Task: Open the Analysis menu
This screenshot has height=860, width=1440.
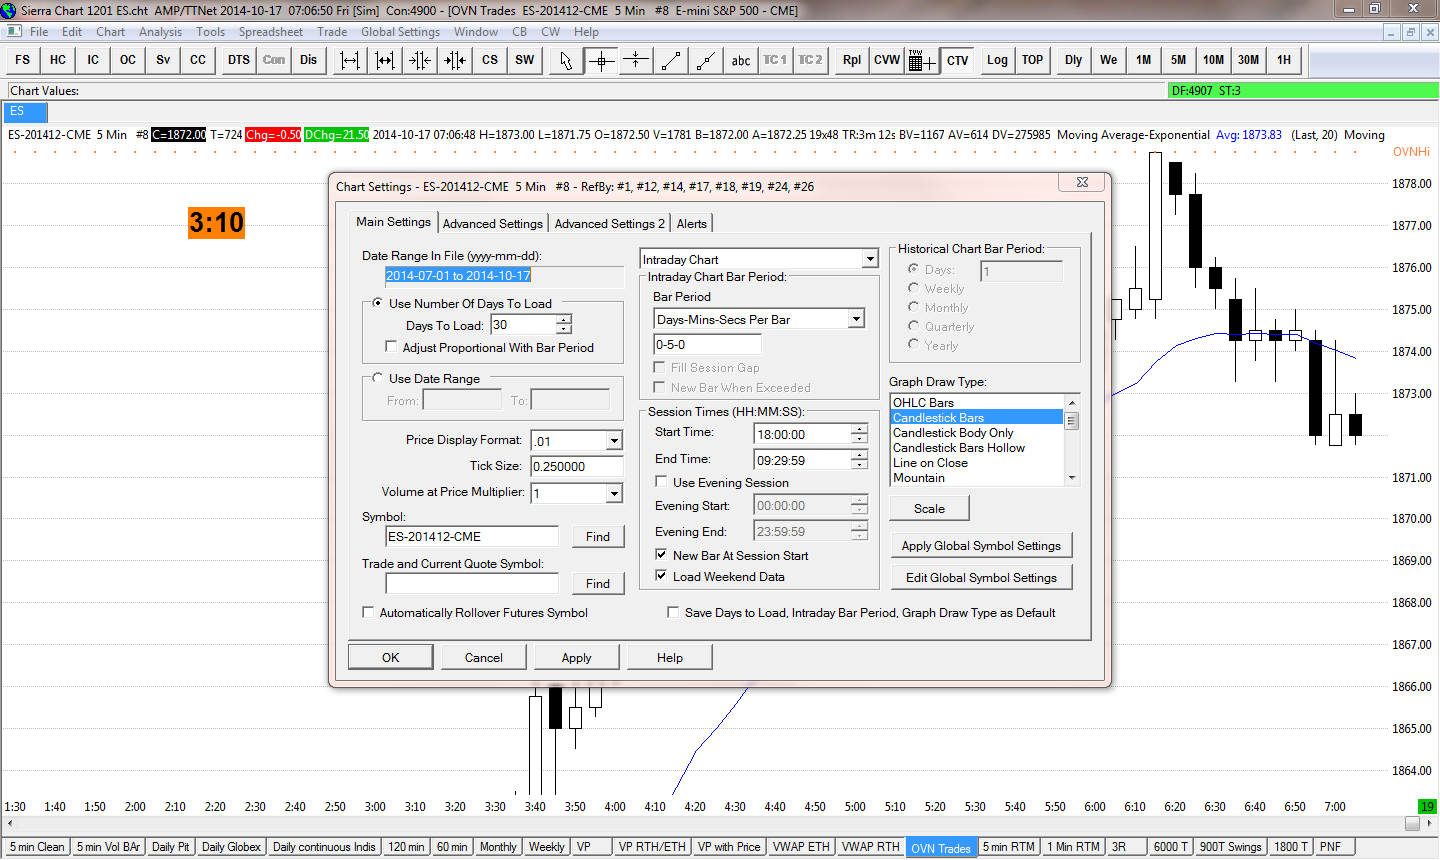Action: click(x=160, y=32)
